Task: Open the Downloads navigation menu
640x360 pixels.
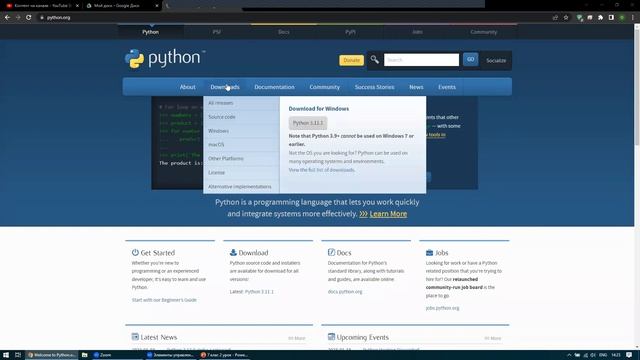Action: coord(225,87)
